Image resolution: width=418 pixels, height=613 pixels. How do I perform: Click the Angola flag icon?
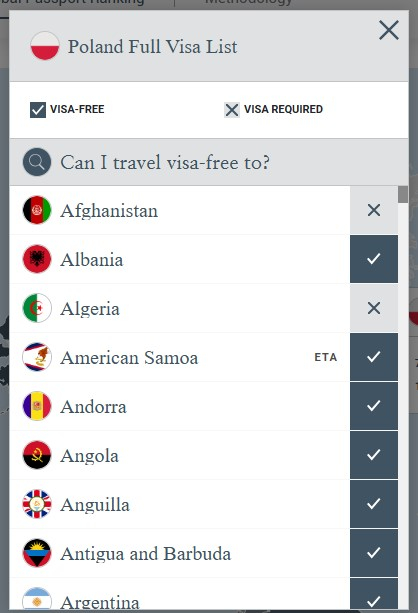tap(37, 455)
